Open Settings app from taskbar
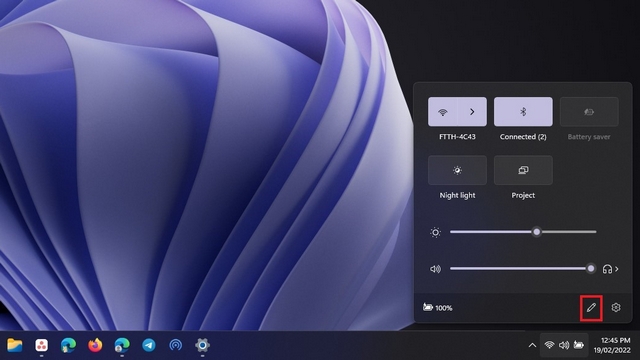Viewport: 640px width, 360px height. [x=202, y=345]
